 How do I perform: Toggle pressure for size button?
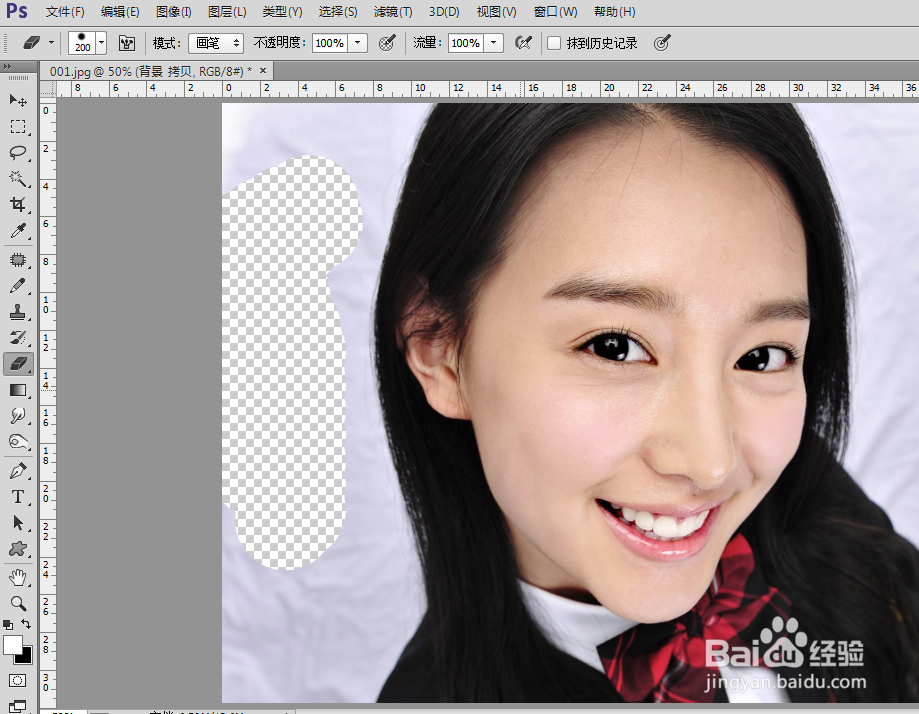coord(662,43)
